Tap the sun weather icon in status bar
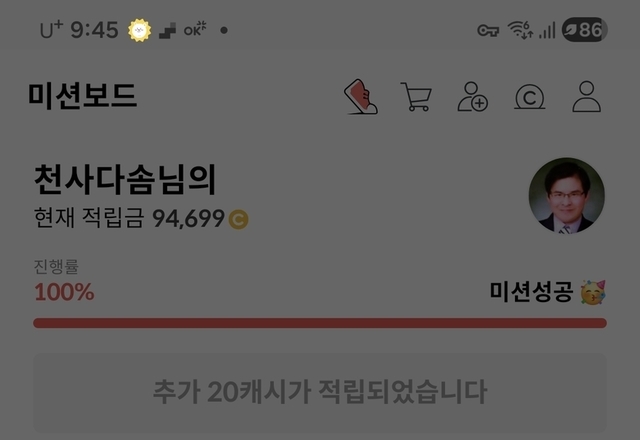 point(140,30)
